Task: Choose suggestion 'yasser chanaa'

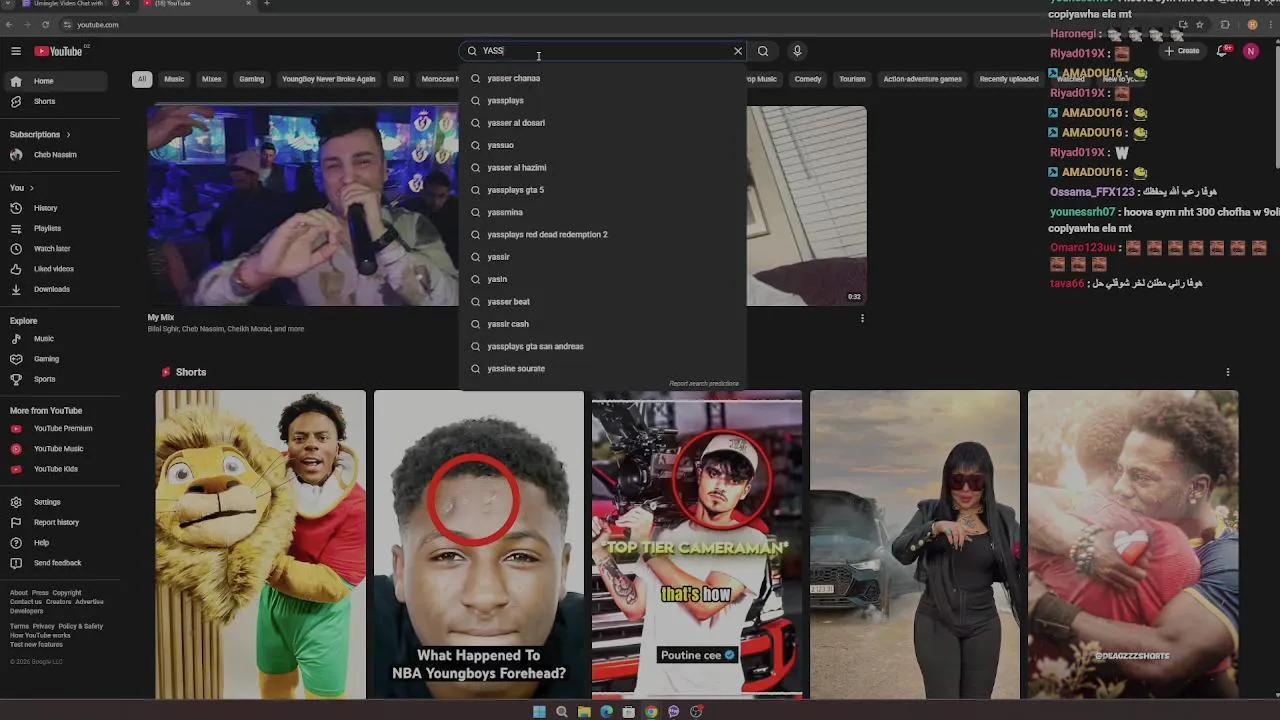Action: point(602,78)
